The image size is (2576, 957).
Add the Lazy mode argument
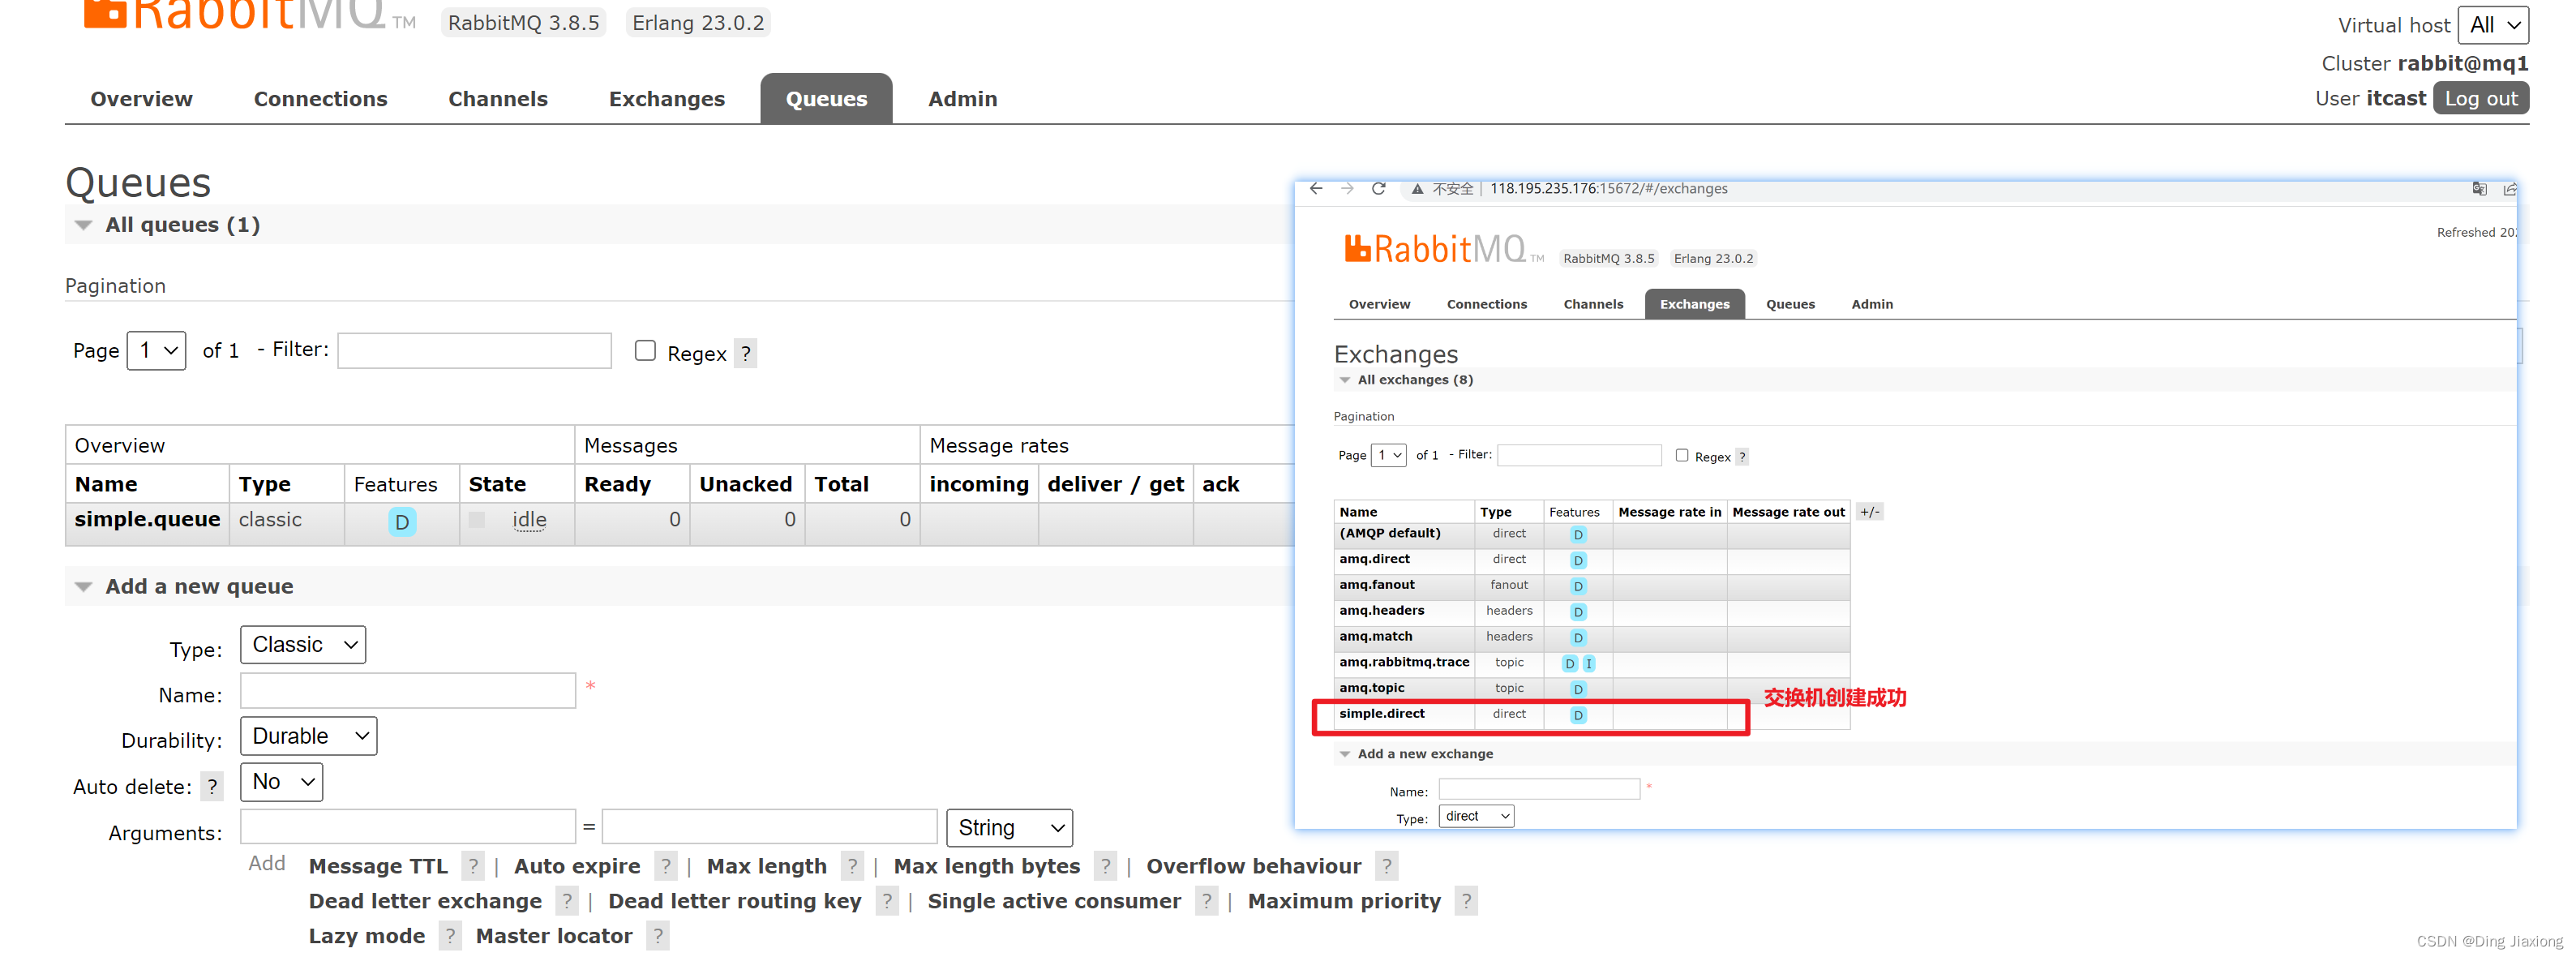pos(367,936)
